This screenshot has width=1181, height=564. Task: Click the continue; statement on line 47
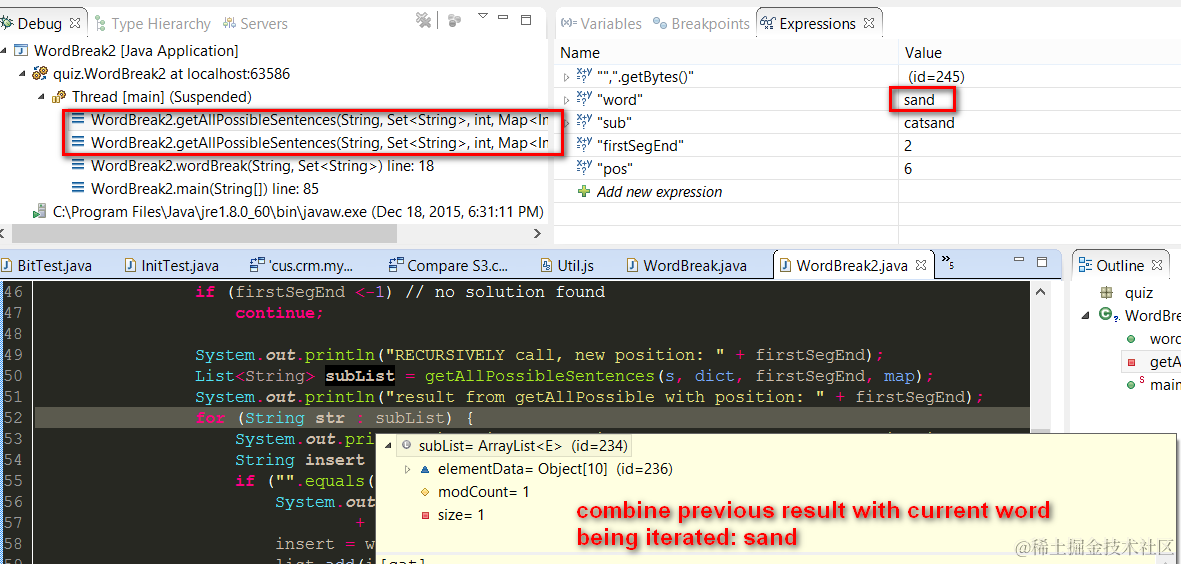tap(279, 312)
